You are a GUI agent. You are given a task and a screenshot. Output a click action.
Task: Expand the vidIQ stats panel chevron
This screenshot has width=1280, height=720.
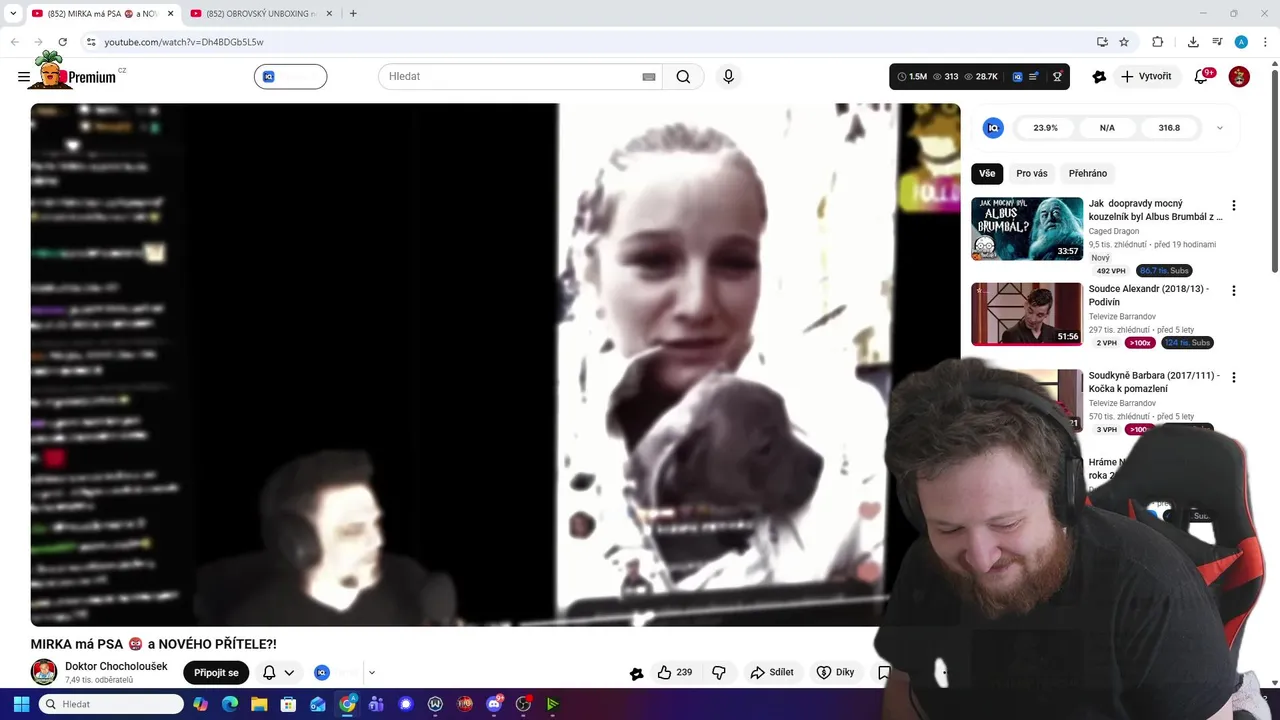tap(1219, 128)
